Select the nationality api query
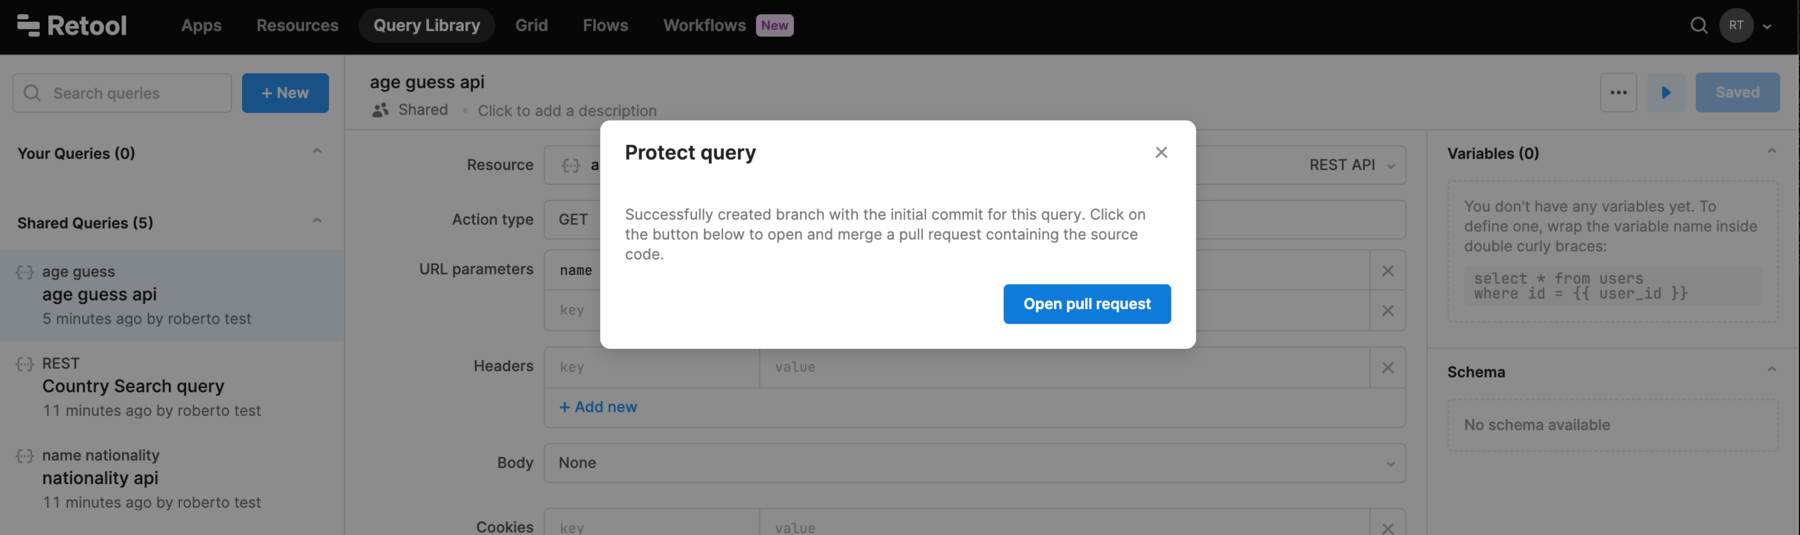This screenshot has width=1800, height=535. [x=172, y=479]
